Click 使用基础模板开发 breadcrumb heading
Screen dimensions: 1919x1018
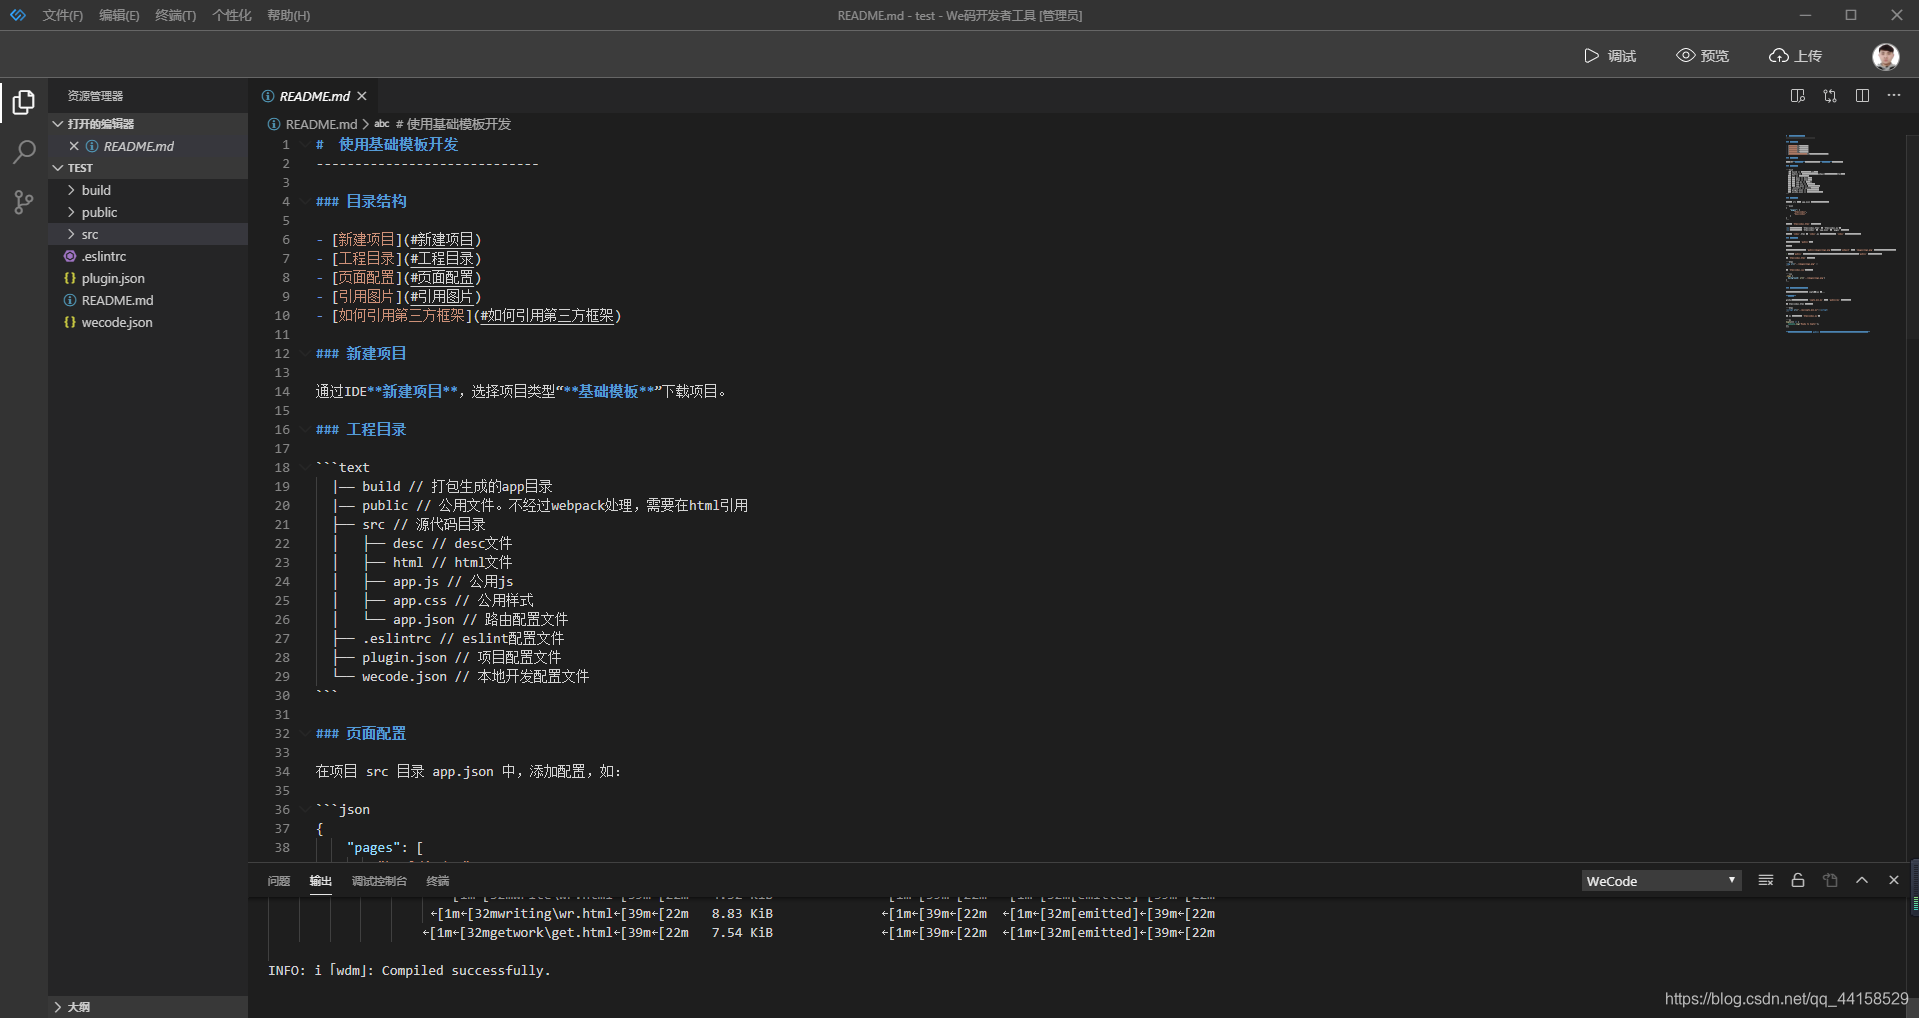(453, 124)
